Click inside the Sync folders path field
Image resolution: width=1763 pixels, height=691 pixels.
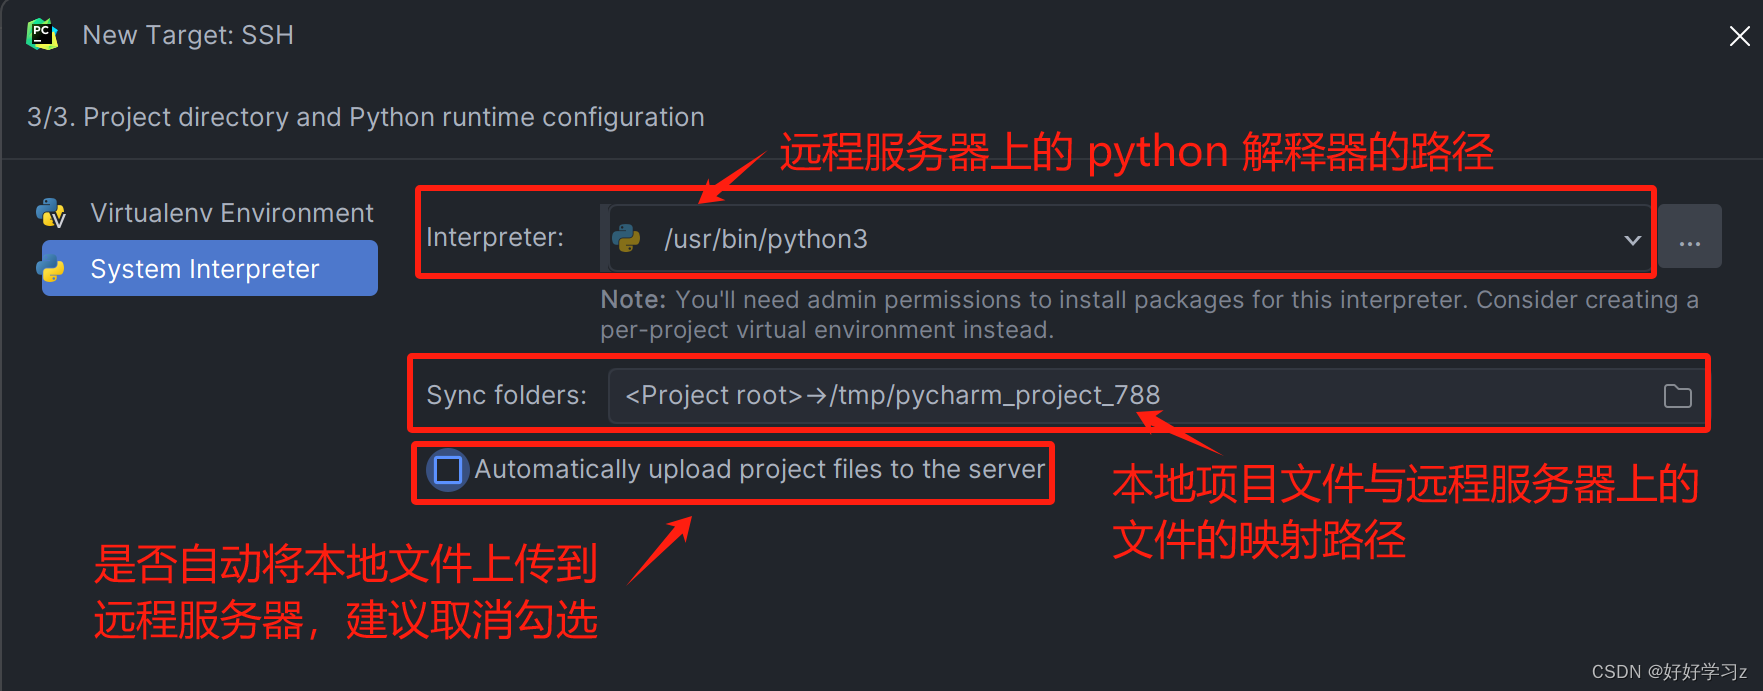[x=892, y=395]
